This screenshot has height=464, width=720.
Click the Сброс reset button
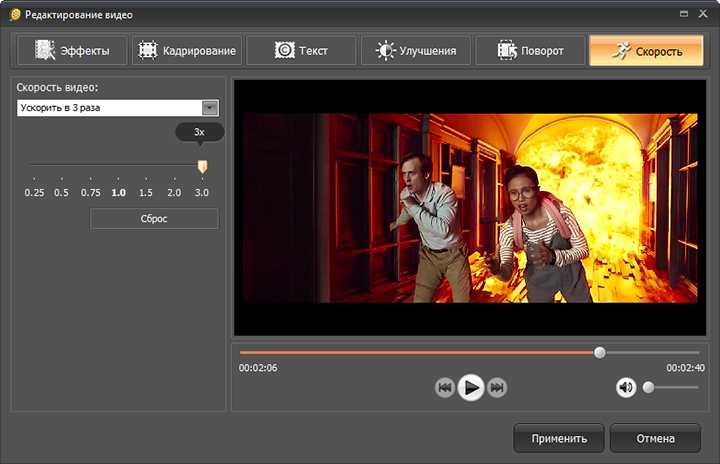coord(154,219)
